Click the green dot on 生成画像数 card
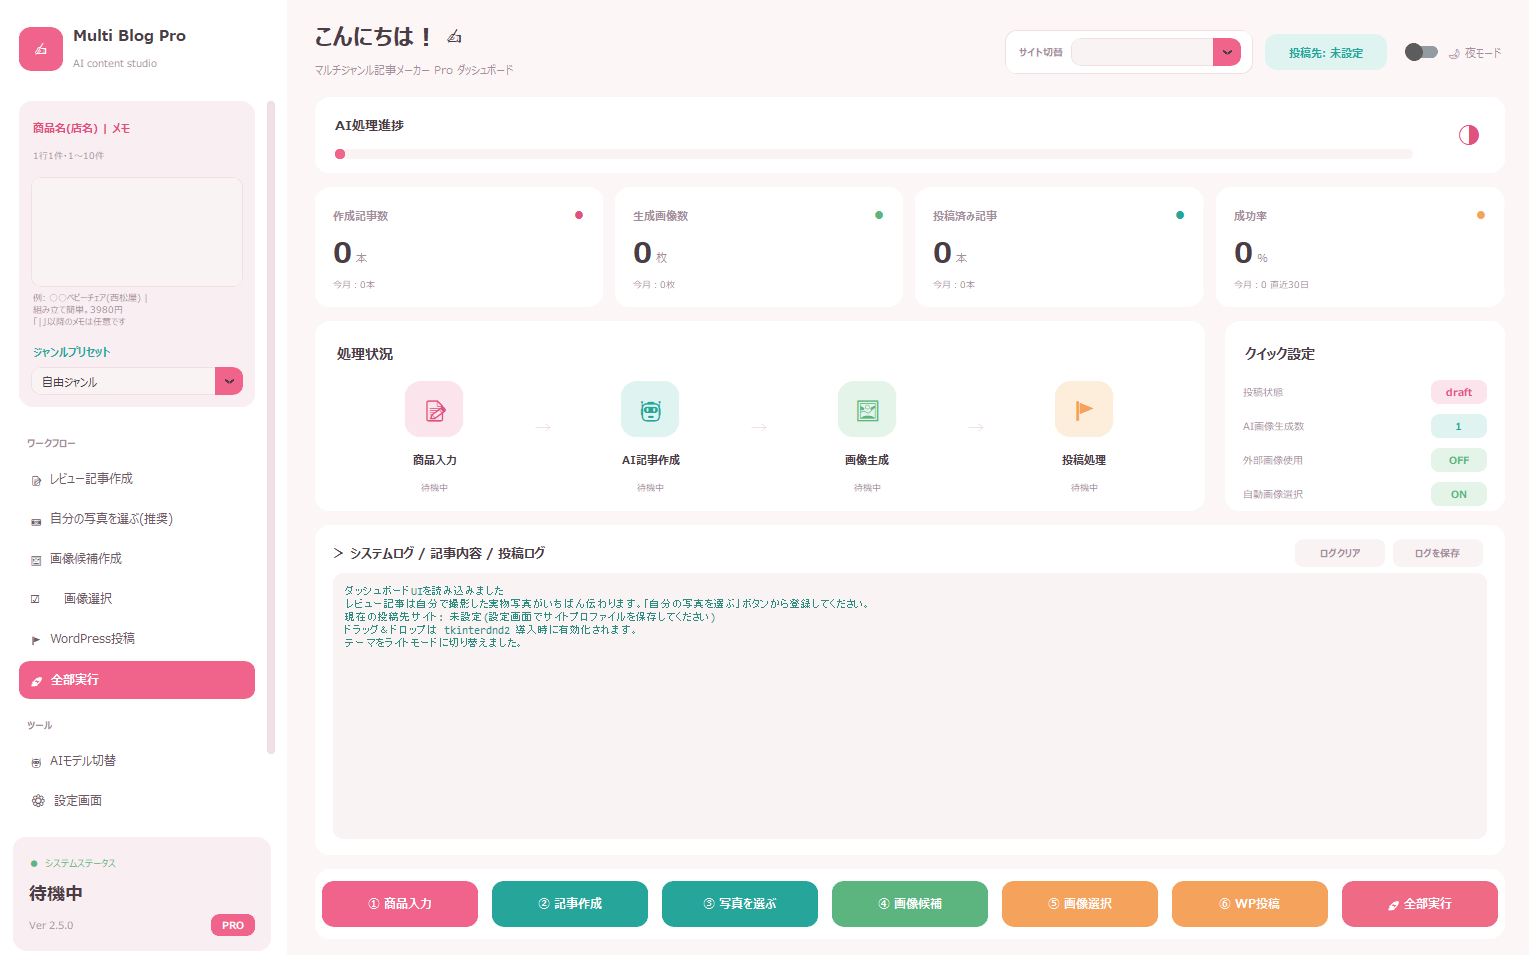The height and width of the screenshot is (955, 1529). [879, 215]
